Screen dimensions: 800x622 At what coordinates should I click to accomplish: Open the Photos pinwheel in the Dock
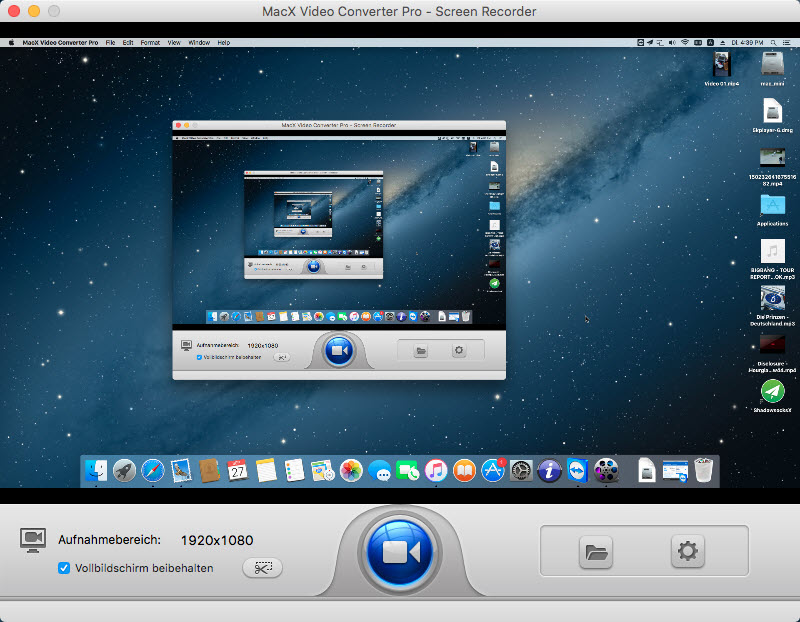pyautogui.click(x=351, y=470)
